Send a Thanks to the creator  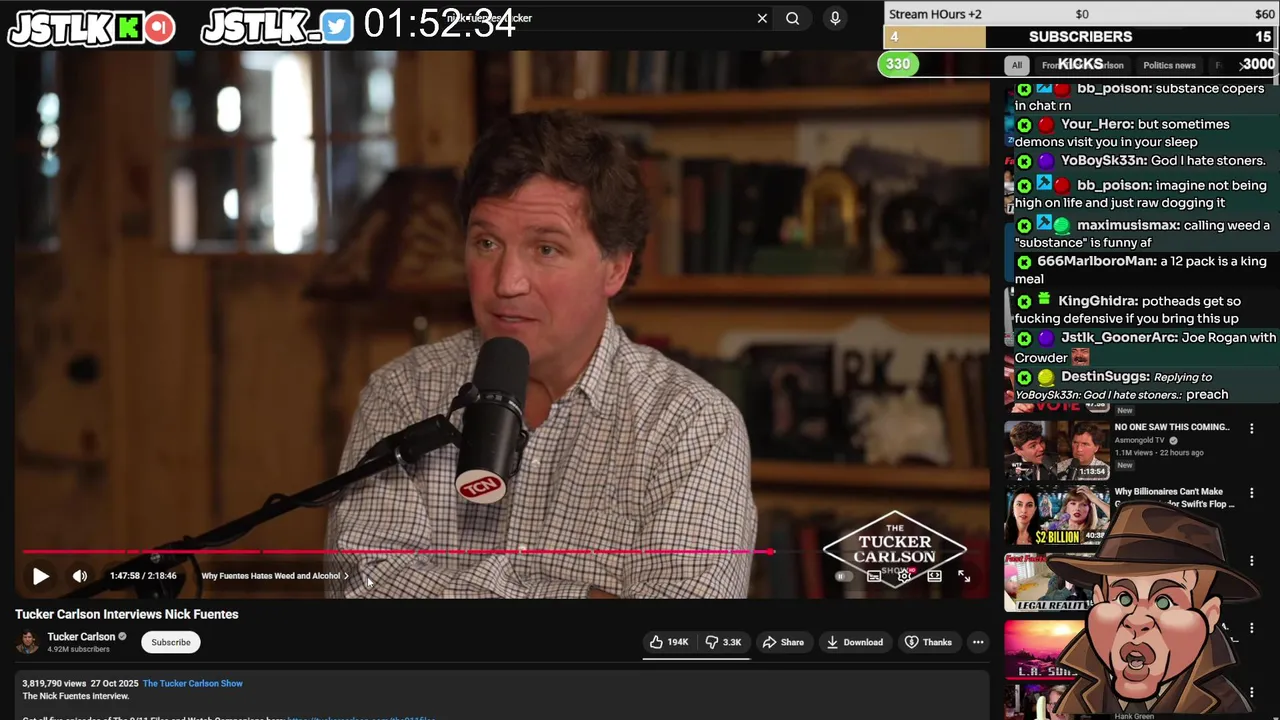point(929,642)
